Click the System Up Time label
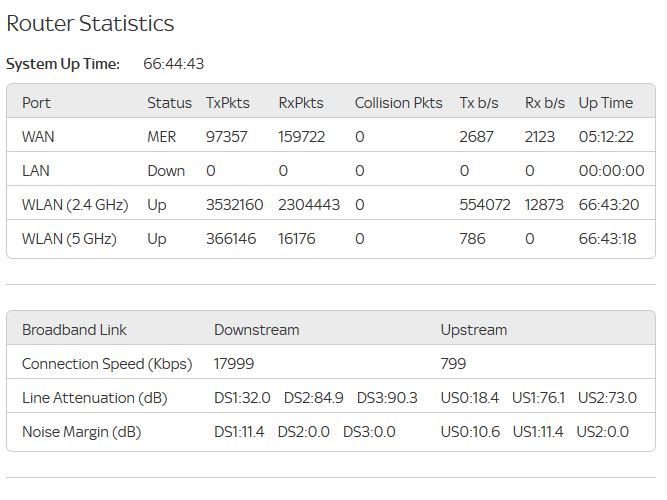This screenshot has width=667, height=500. 63,64
